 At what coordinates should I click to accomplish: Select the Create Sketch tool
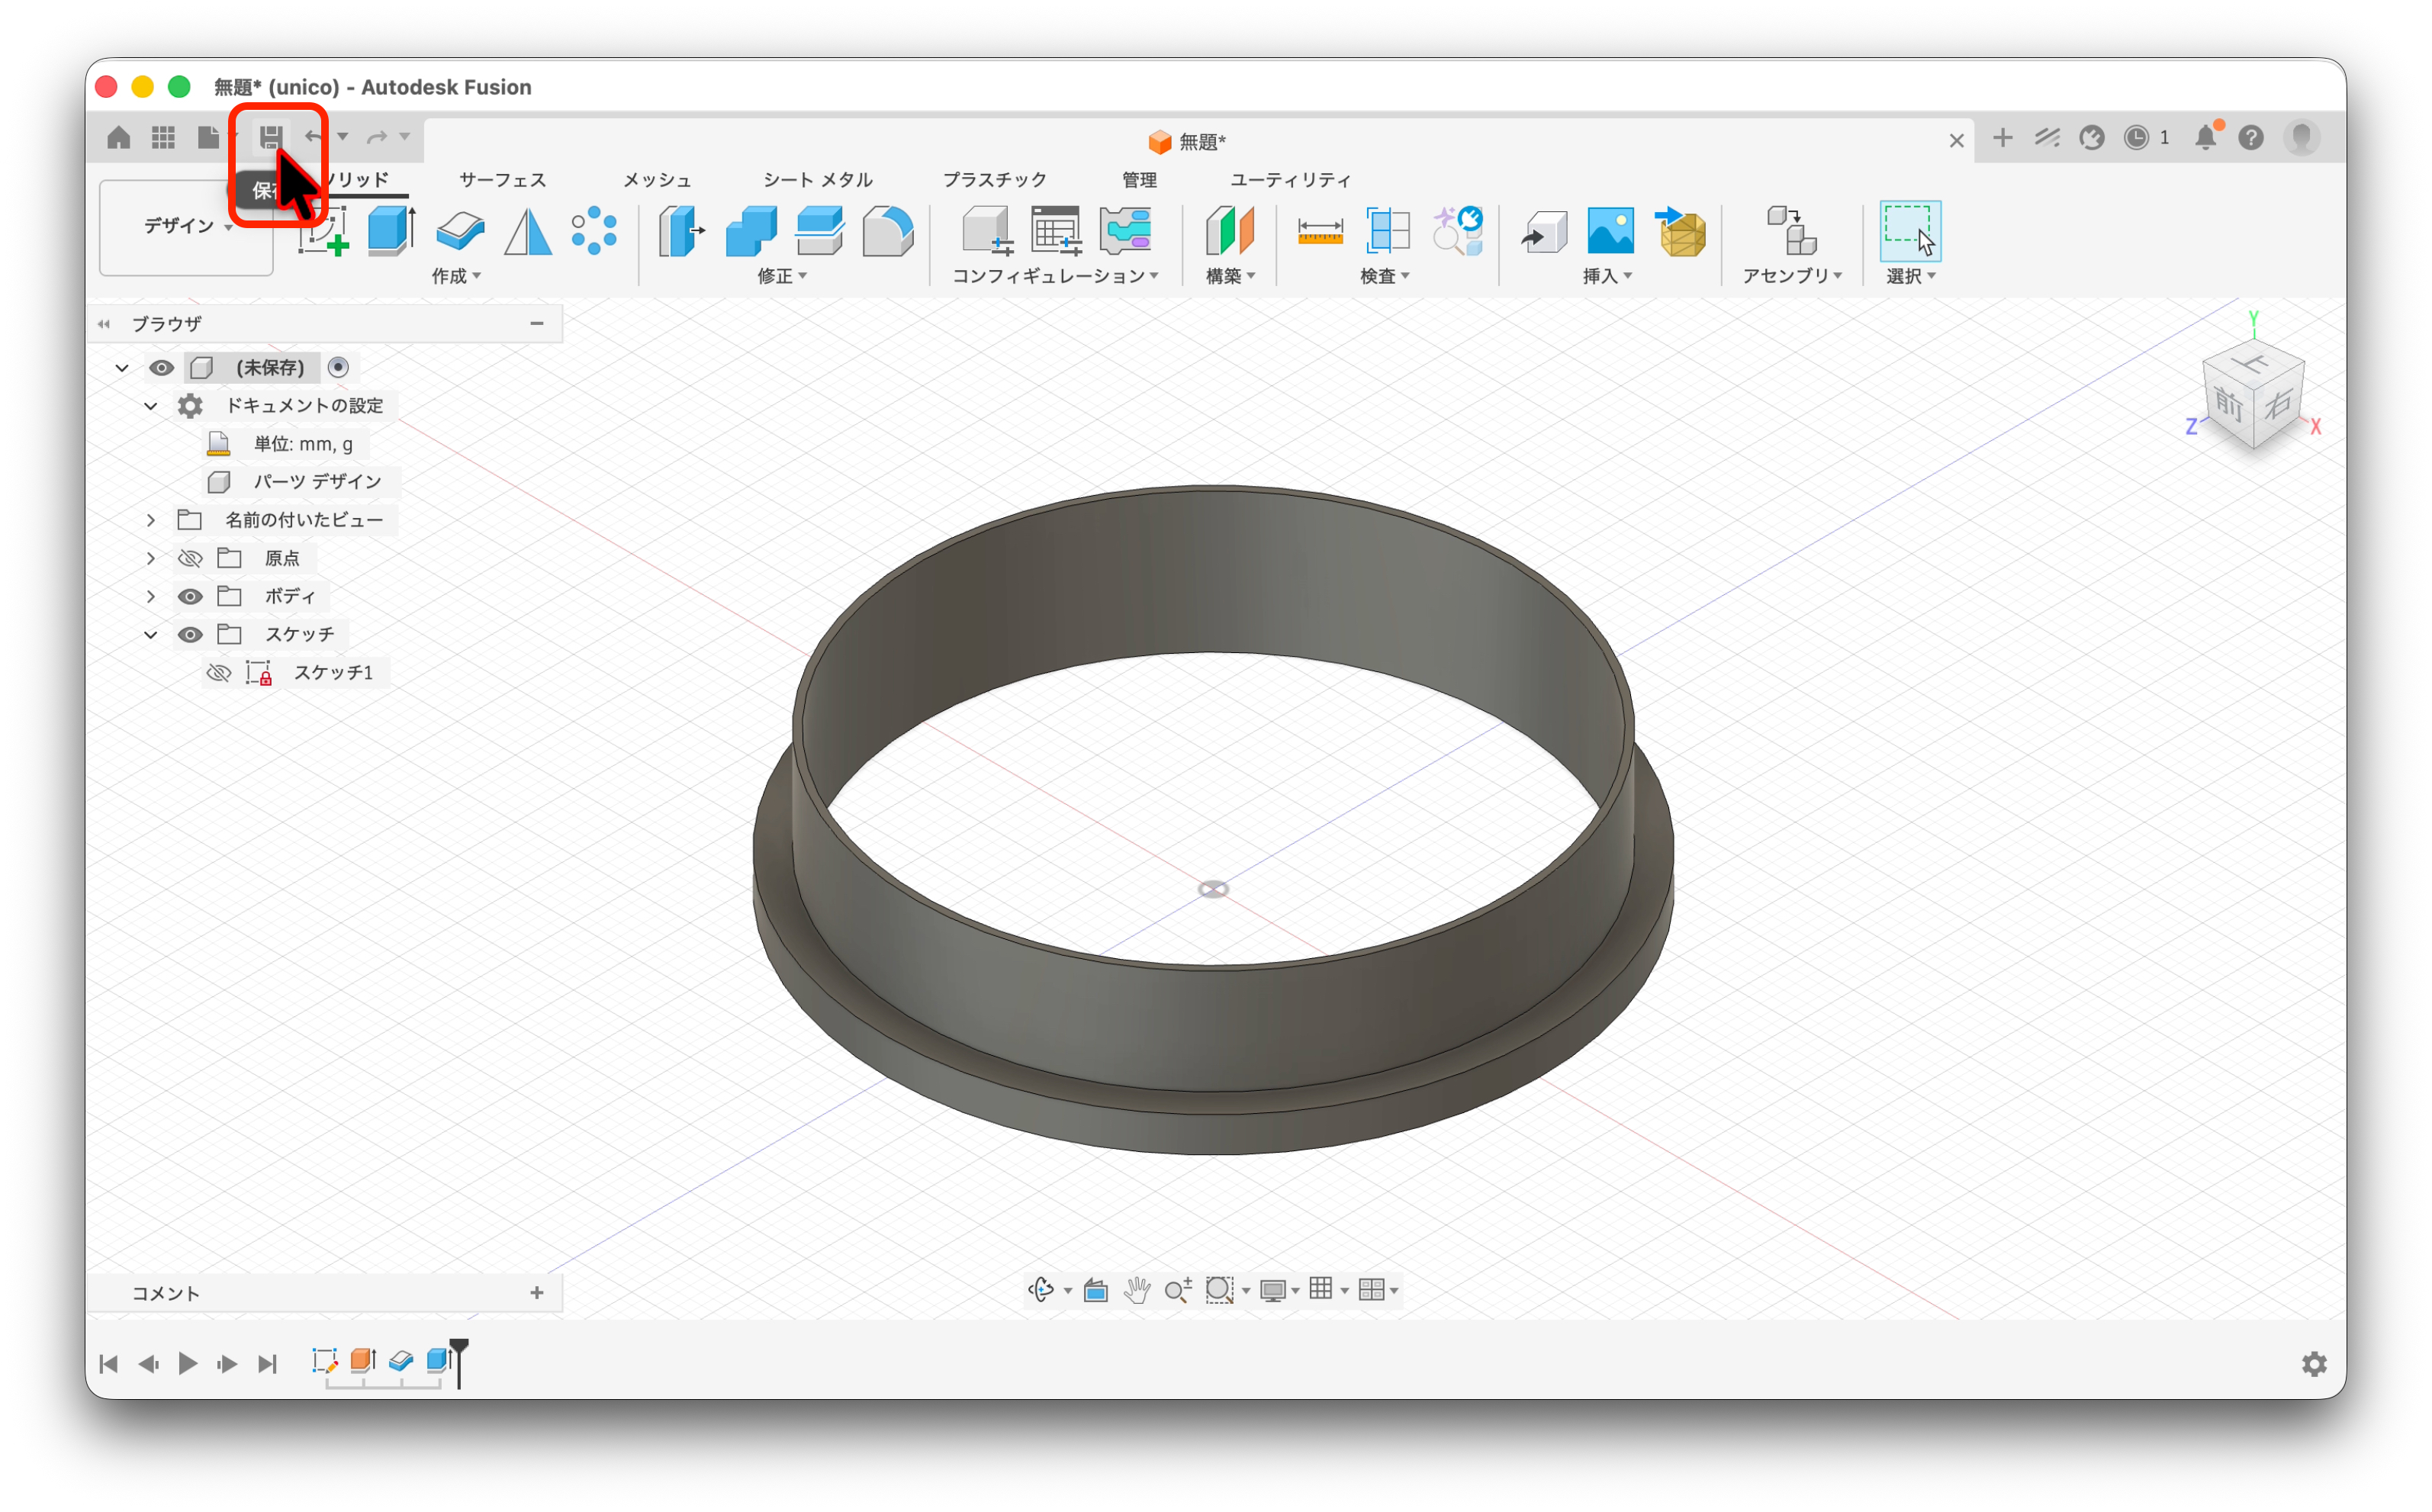click(323, 231)
